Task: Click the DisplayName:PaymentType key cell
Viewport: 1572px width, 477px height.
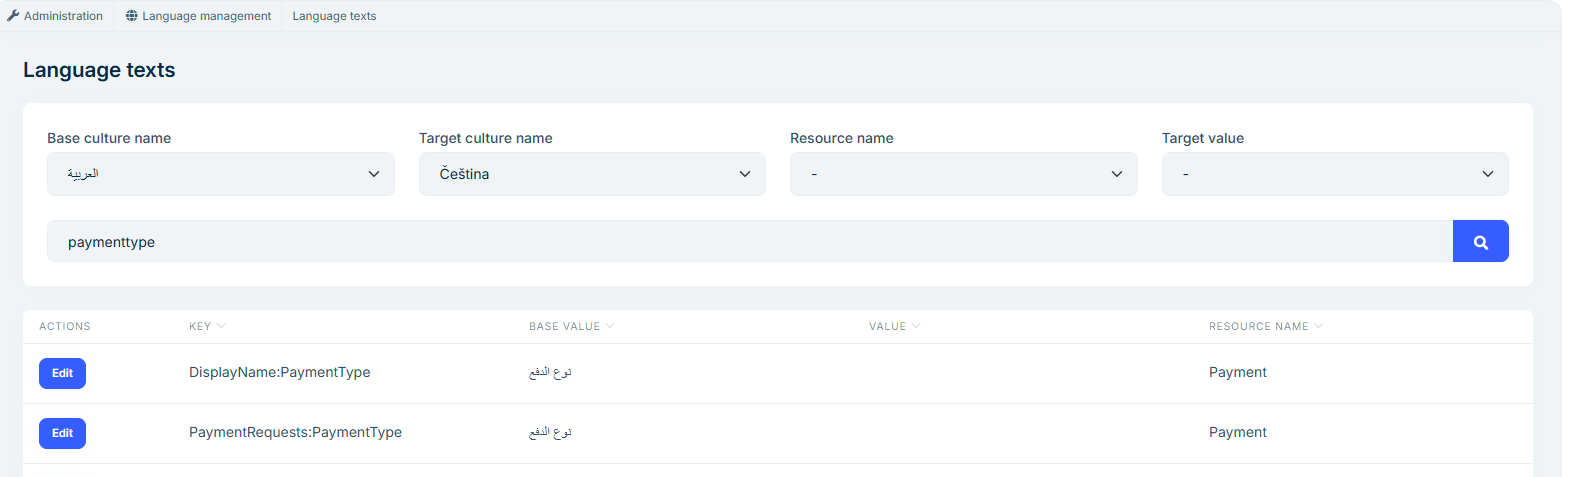Action: click(x=279, y=372)
